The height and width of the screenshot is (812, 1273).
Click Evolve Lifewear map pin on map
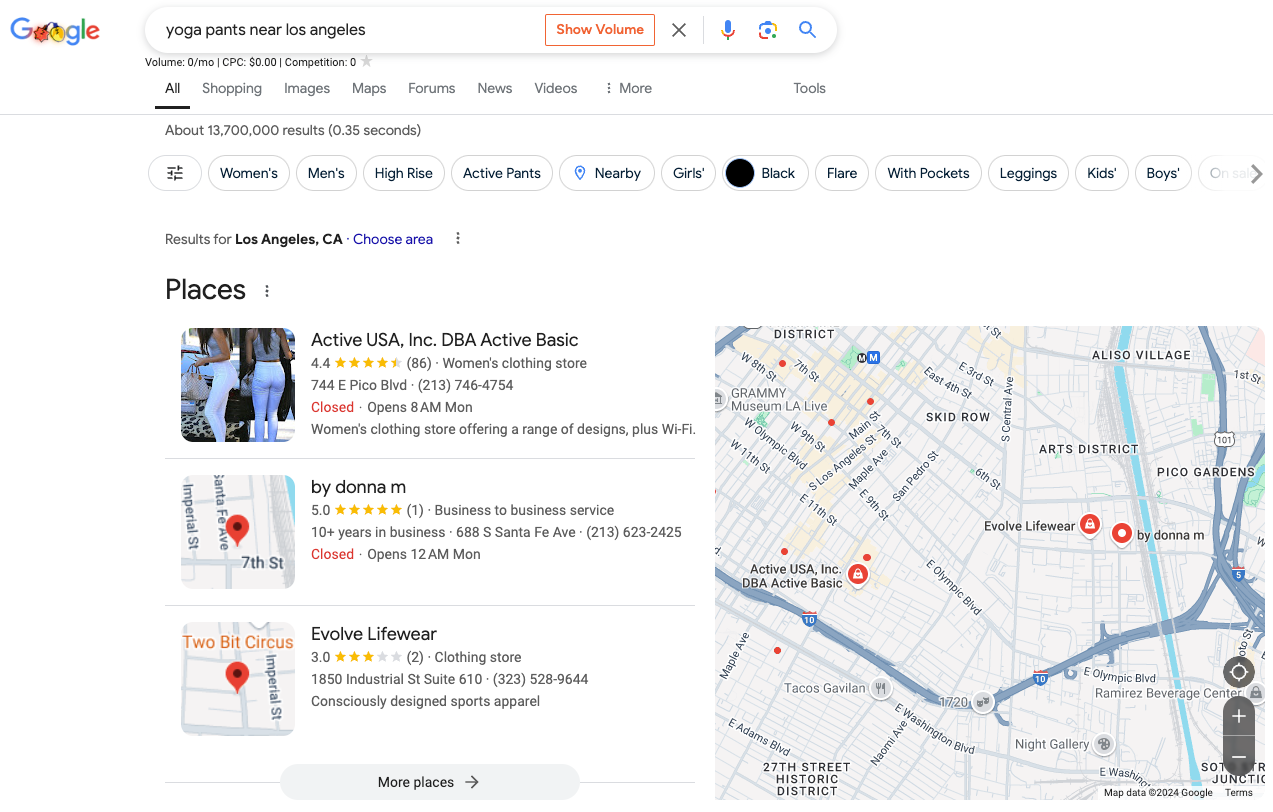click(x=1090, y=524)
